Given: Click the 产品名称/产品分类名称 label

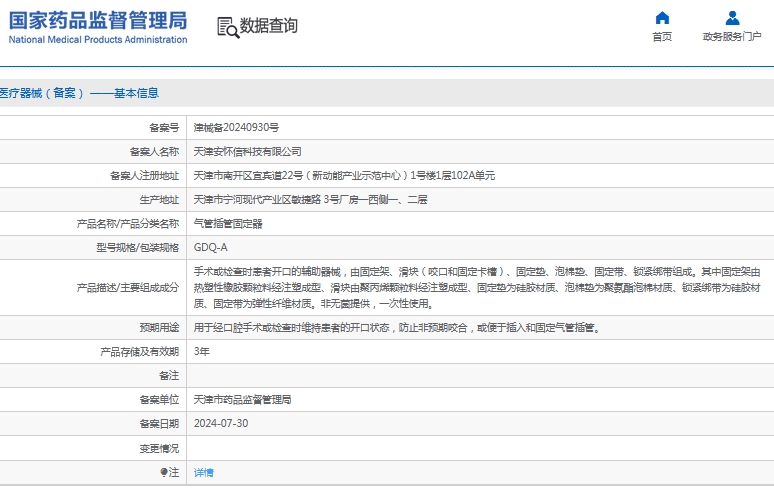Looking at the screenshot, I should 127,224.
